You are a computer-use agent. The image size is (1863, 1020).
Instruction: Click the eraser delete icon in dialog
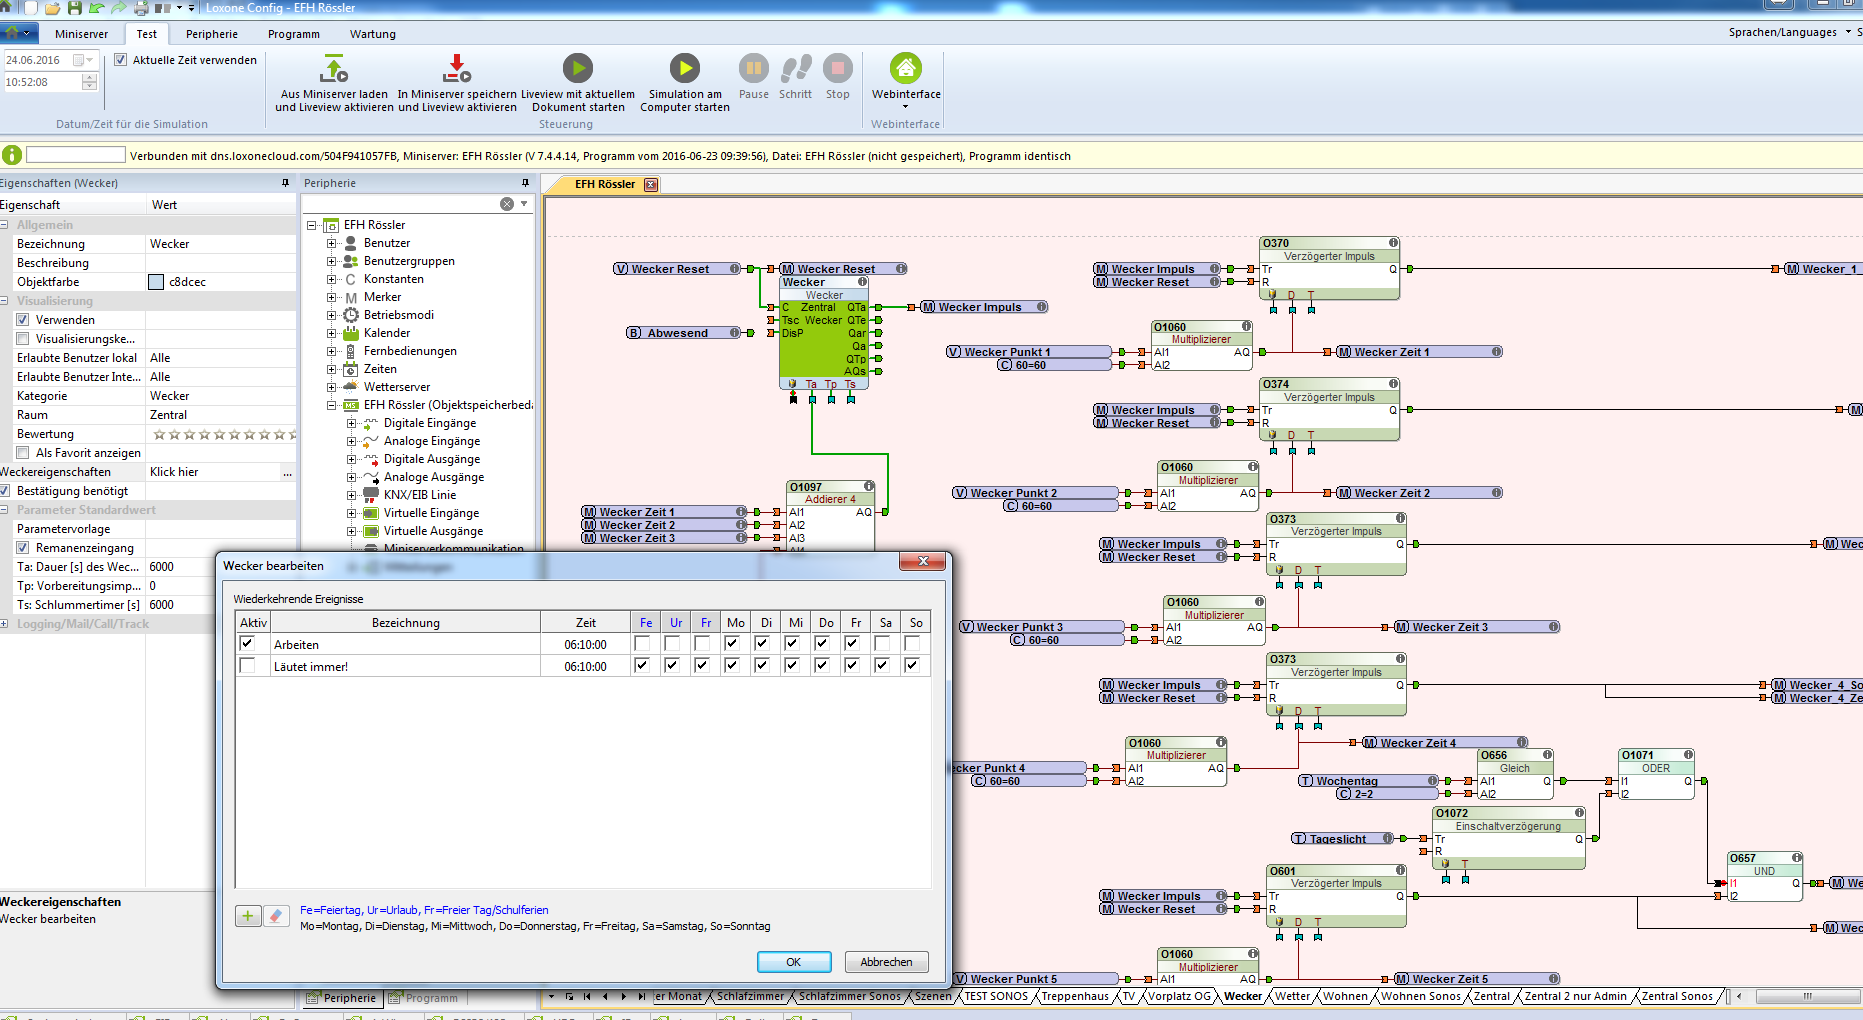(276, 915)
